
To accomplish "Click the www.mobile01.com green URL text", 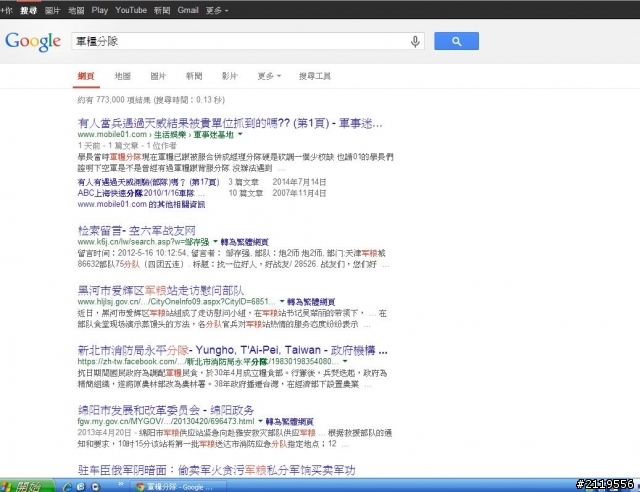I will pyautogui.click(x=112, y=134).
